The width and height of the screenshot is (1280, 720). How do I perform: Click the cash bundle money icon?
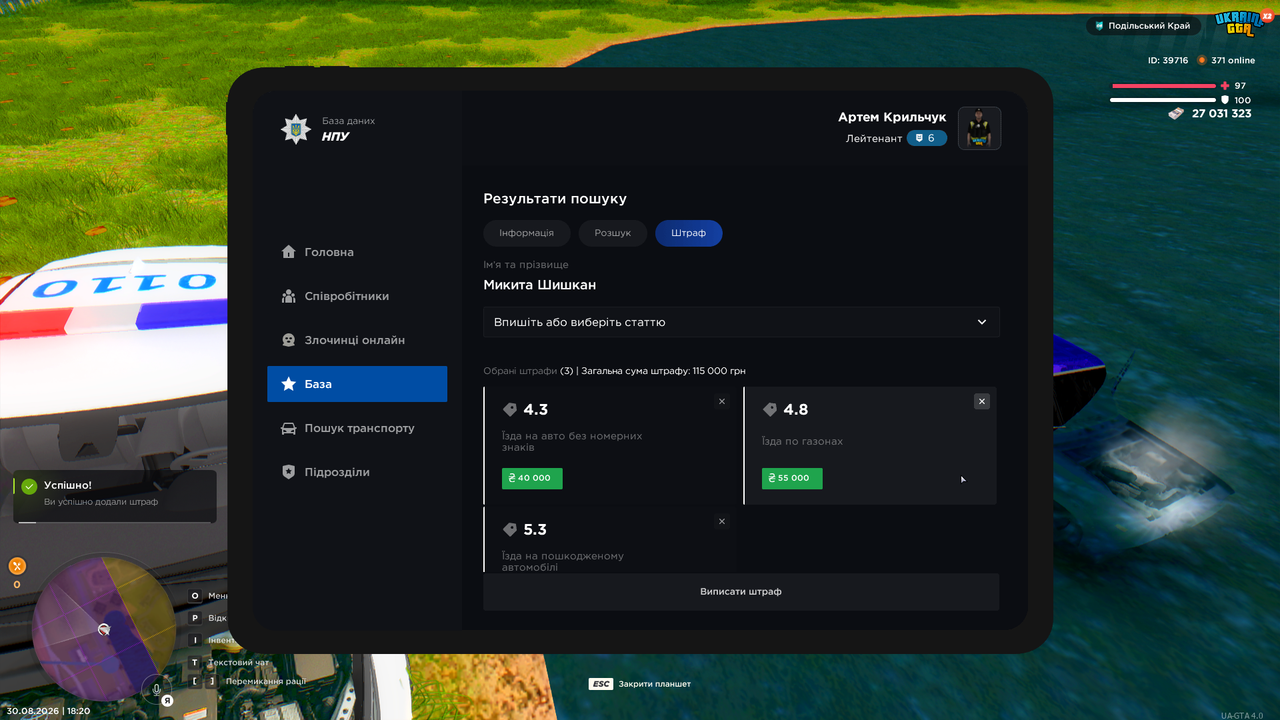(1177, 114)
